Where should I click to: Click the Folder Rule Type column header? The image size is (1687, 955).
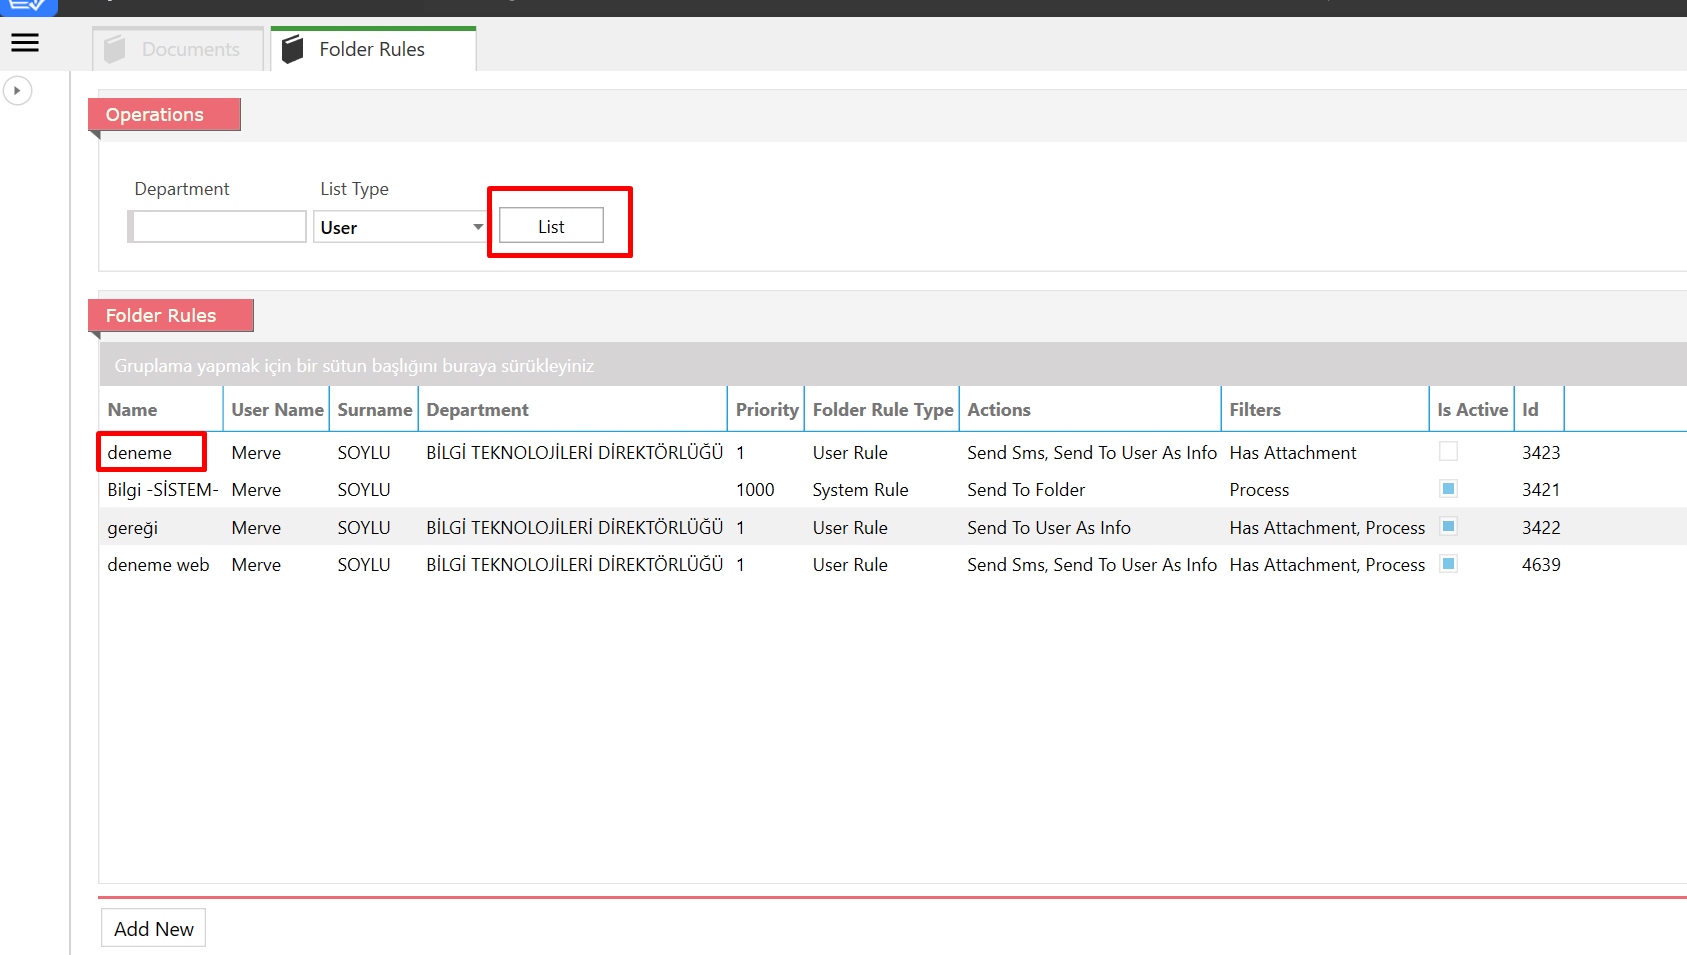[882, 410]
